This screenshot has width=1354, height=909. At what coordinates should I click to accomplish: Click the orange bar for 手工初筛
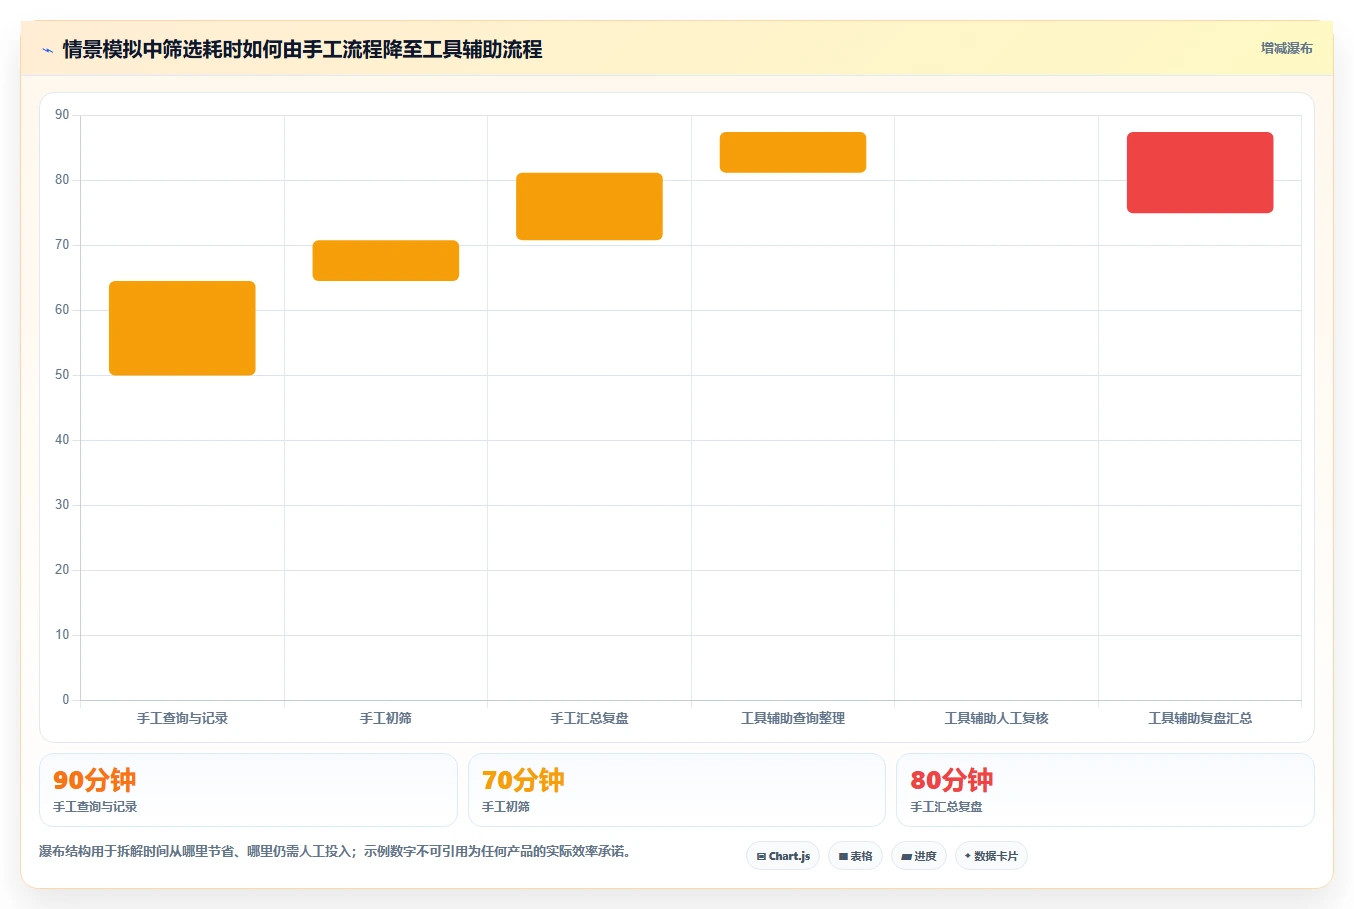click(x=386, y=260)
